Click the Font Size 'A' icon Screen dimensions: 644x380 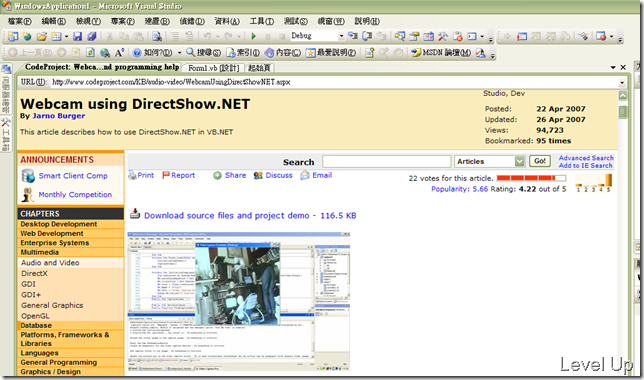(x=119, y=53)
